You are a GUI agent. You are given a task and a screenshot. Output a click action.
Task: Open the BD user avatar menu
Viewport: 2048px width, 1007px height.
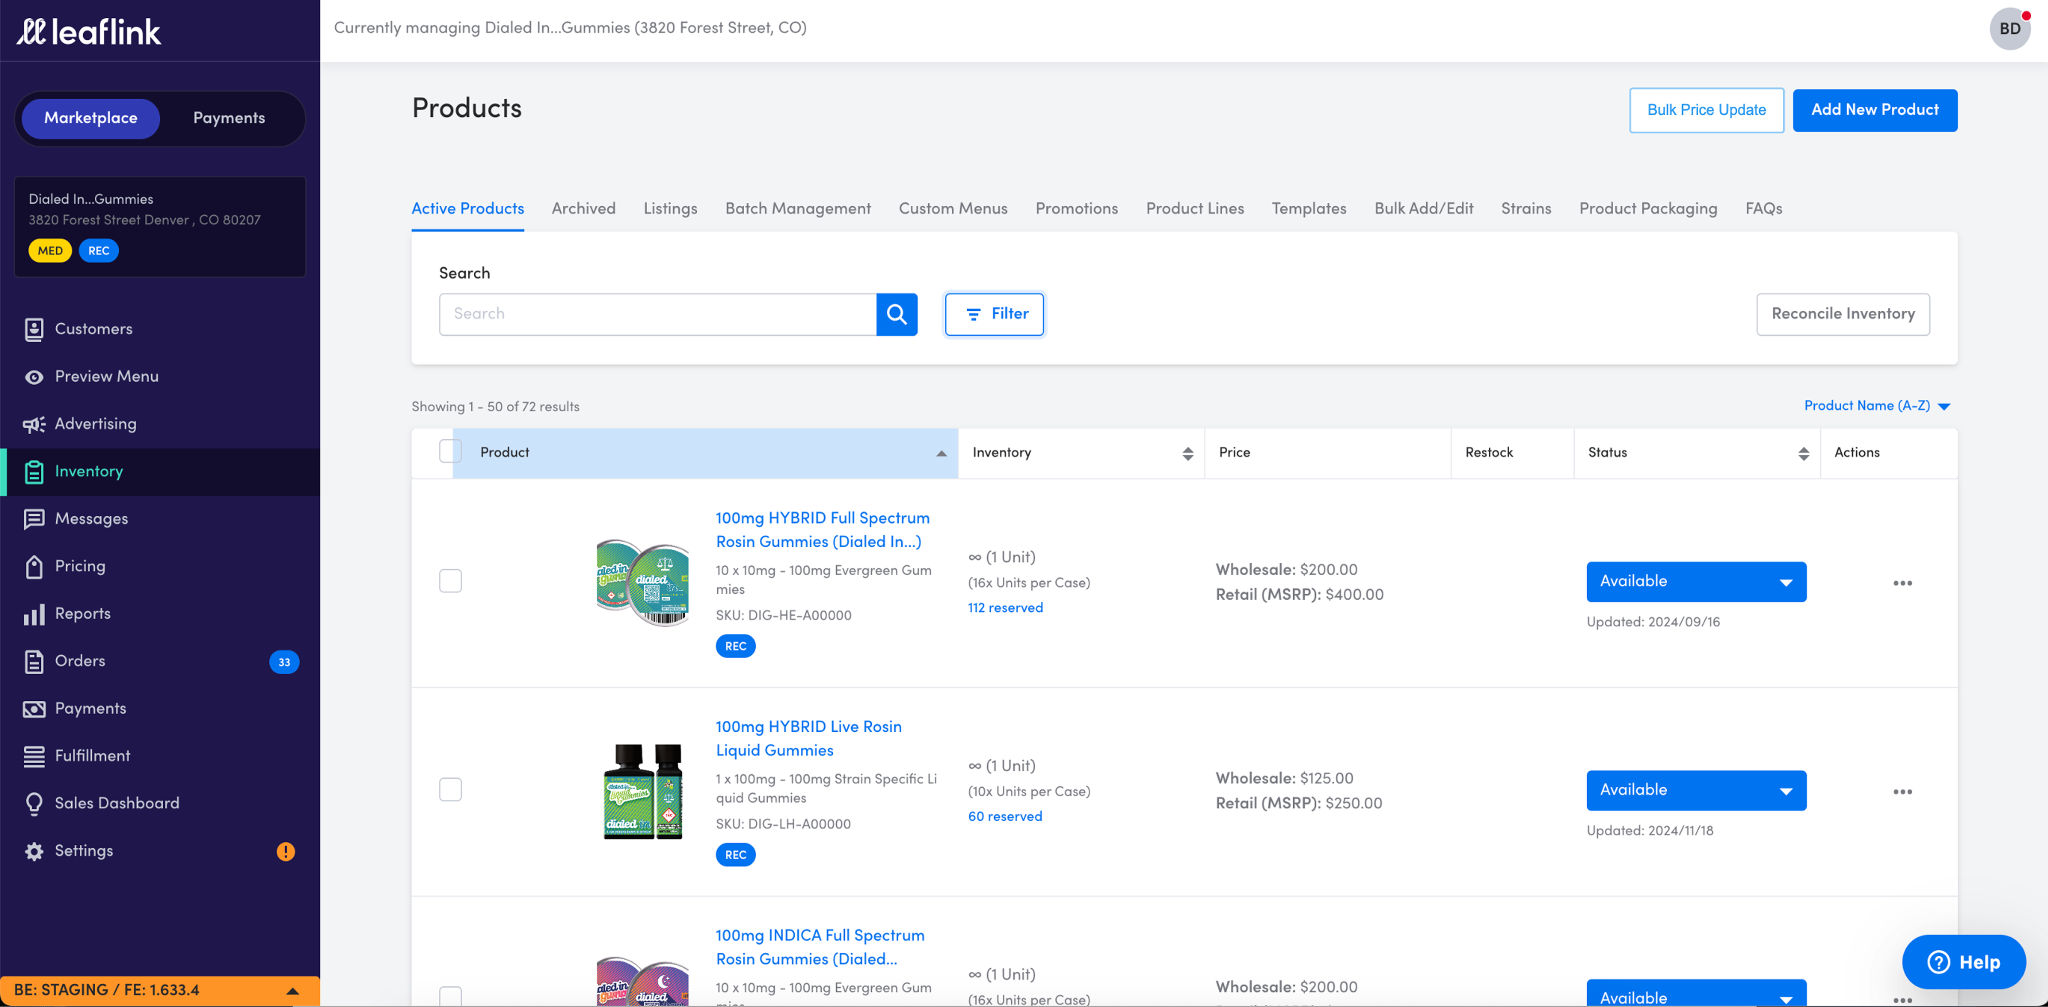coord(2010,29)
